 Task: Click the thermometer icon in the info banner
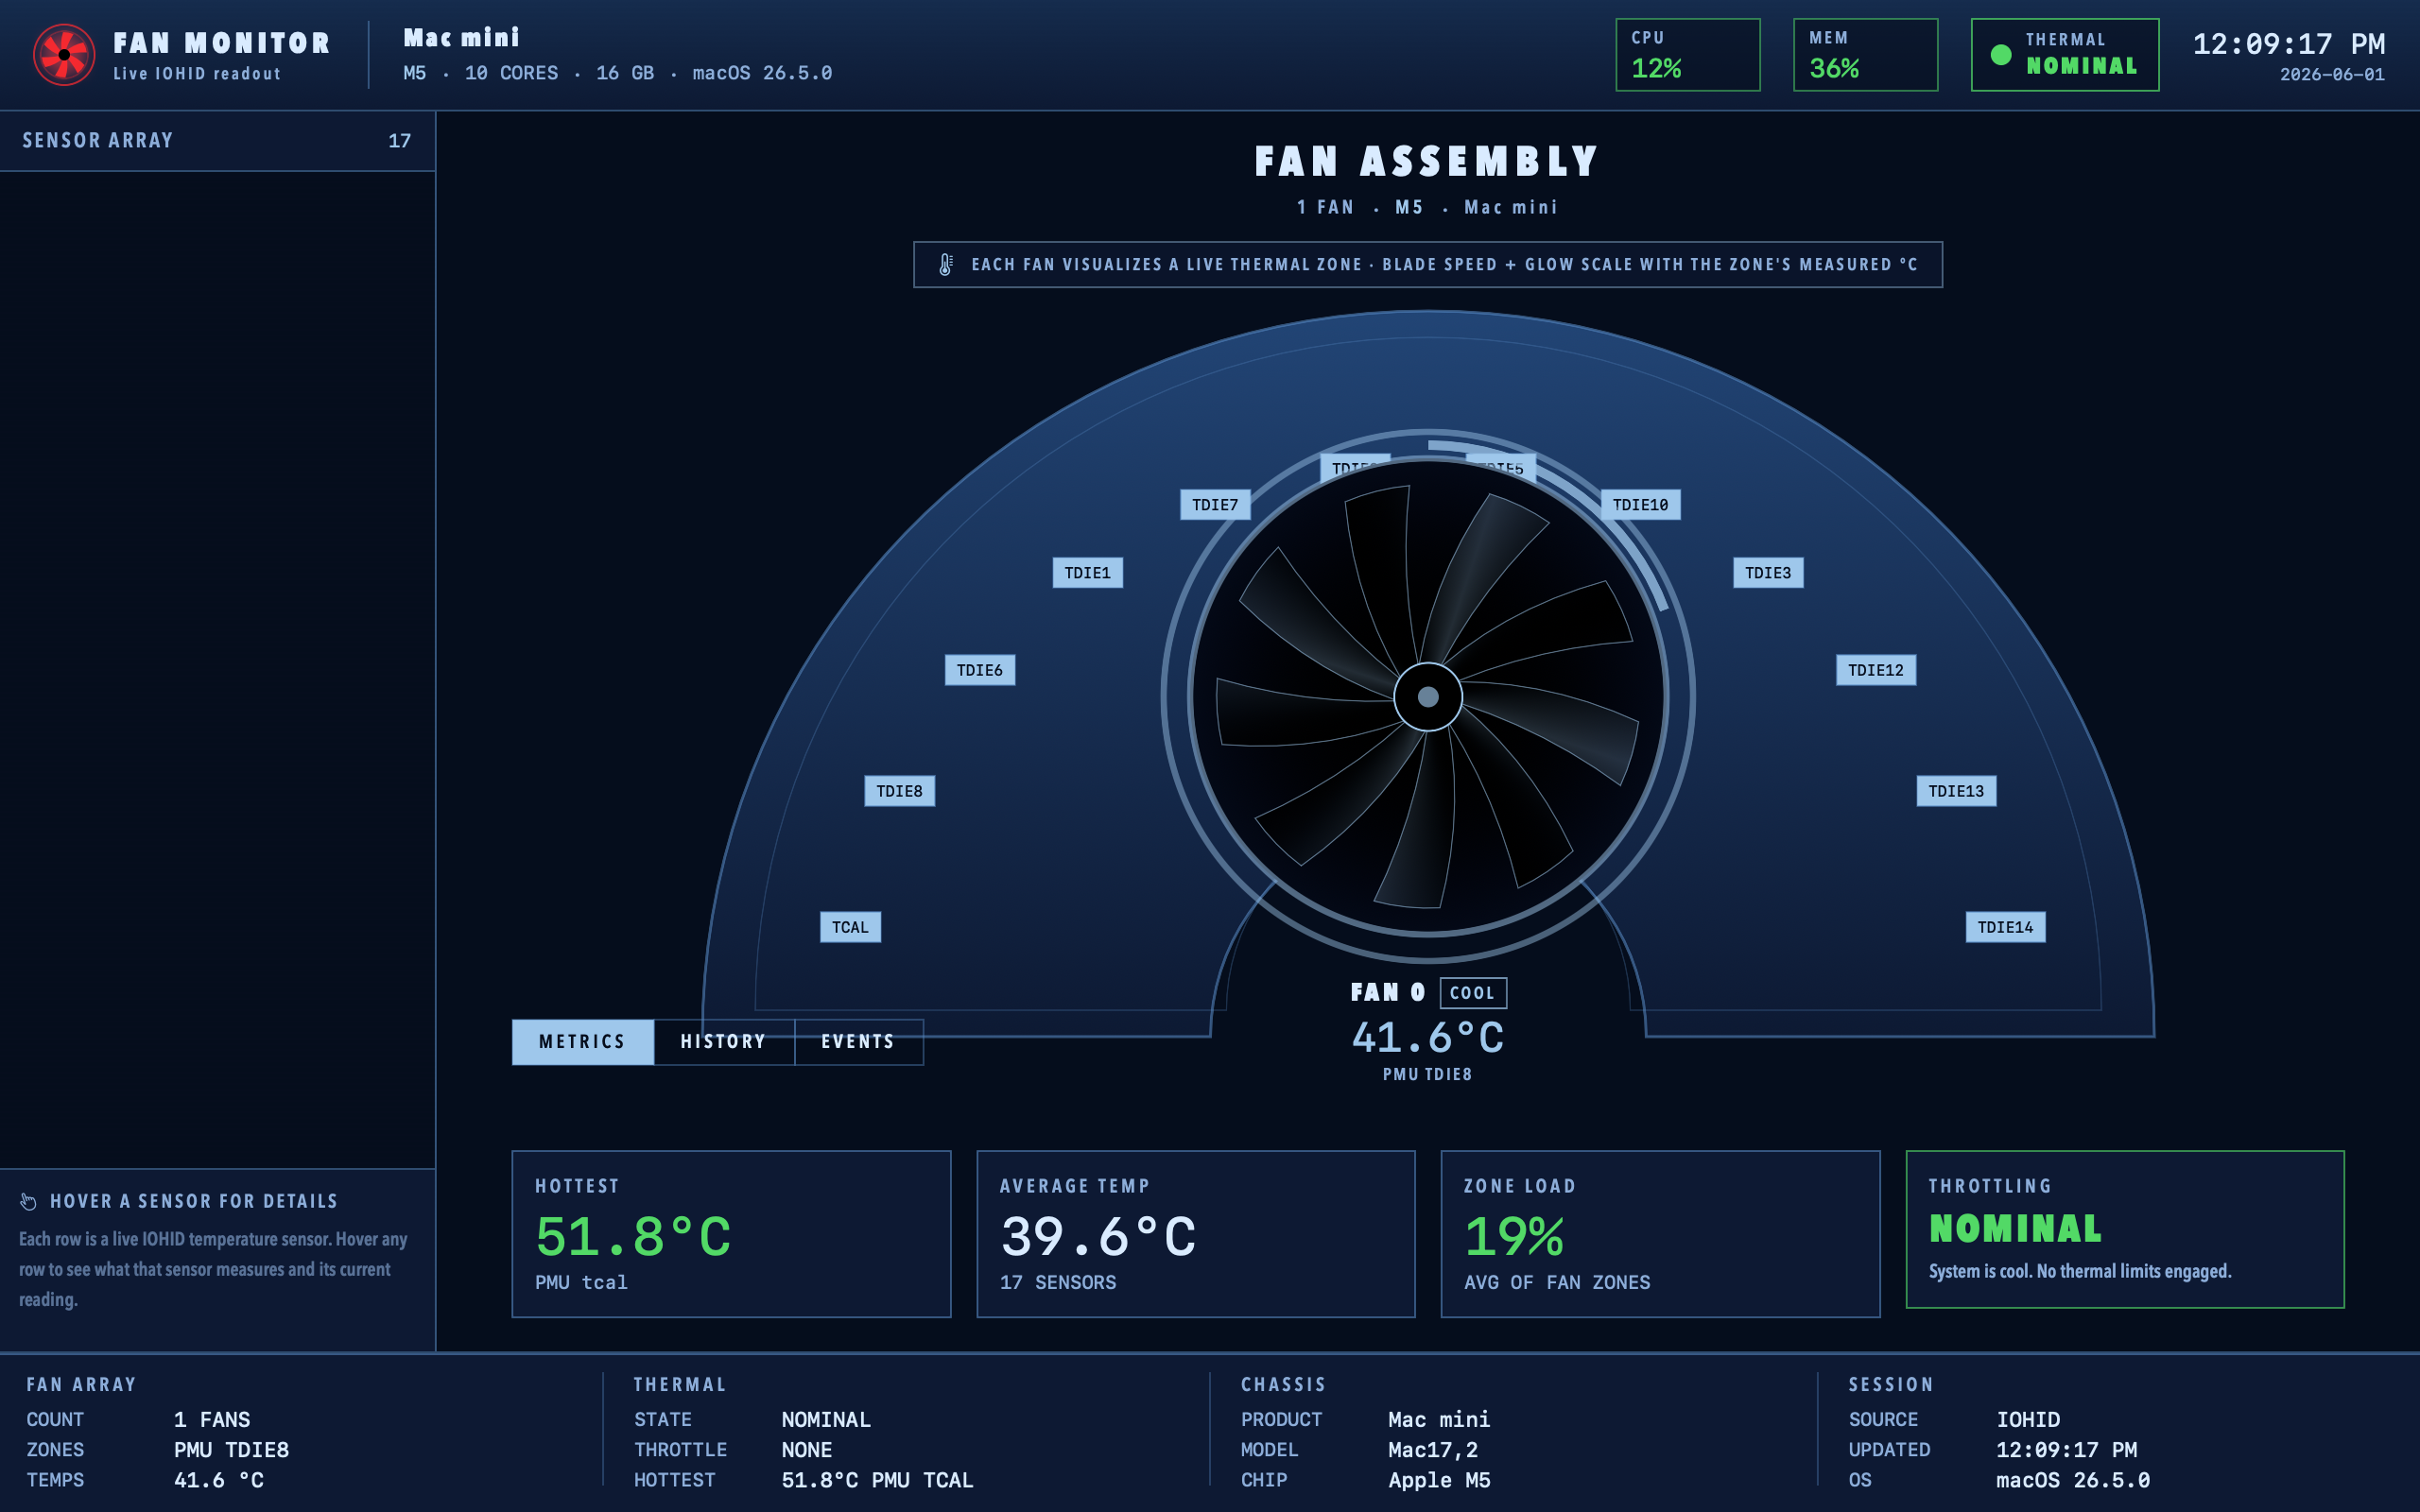click(x=945, y=265)
